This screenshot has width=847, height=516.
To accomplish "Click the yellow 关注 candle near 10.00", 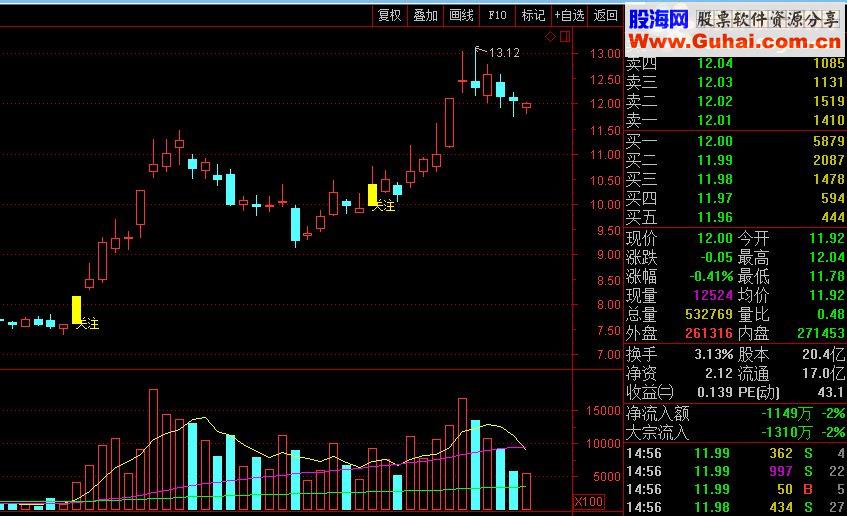I will pos(372,195).
